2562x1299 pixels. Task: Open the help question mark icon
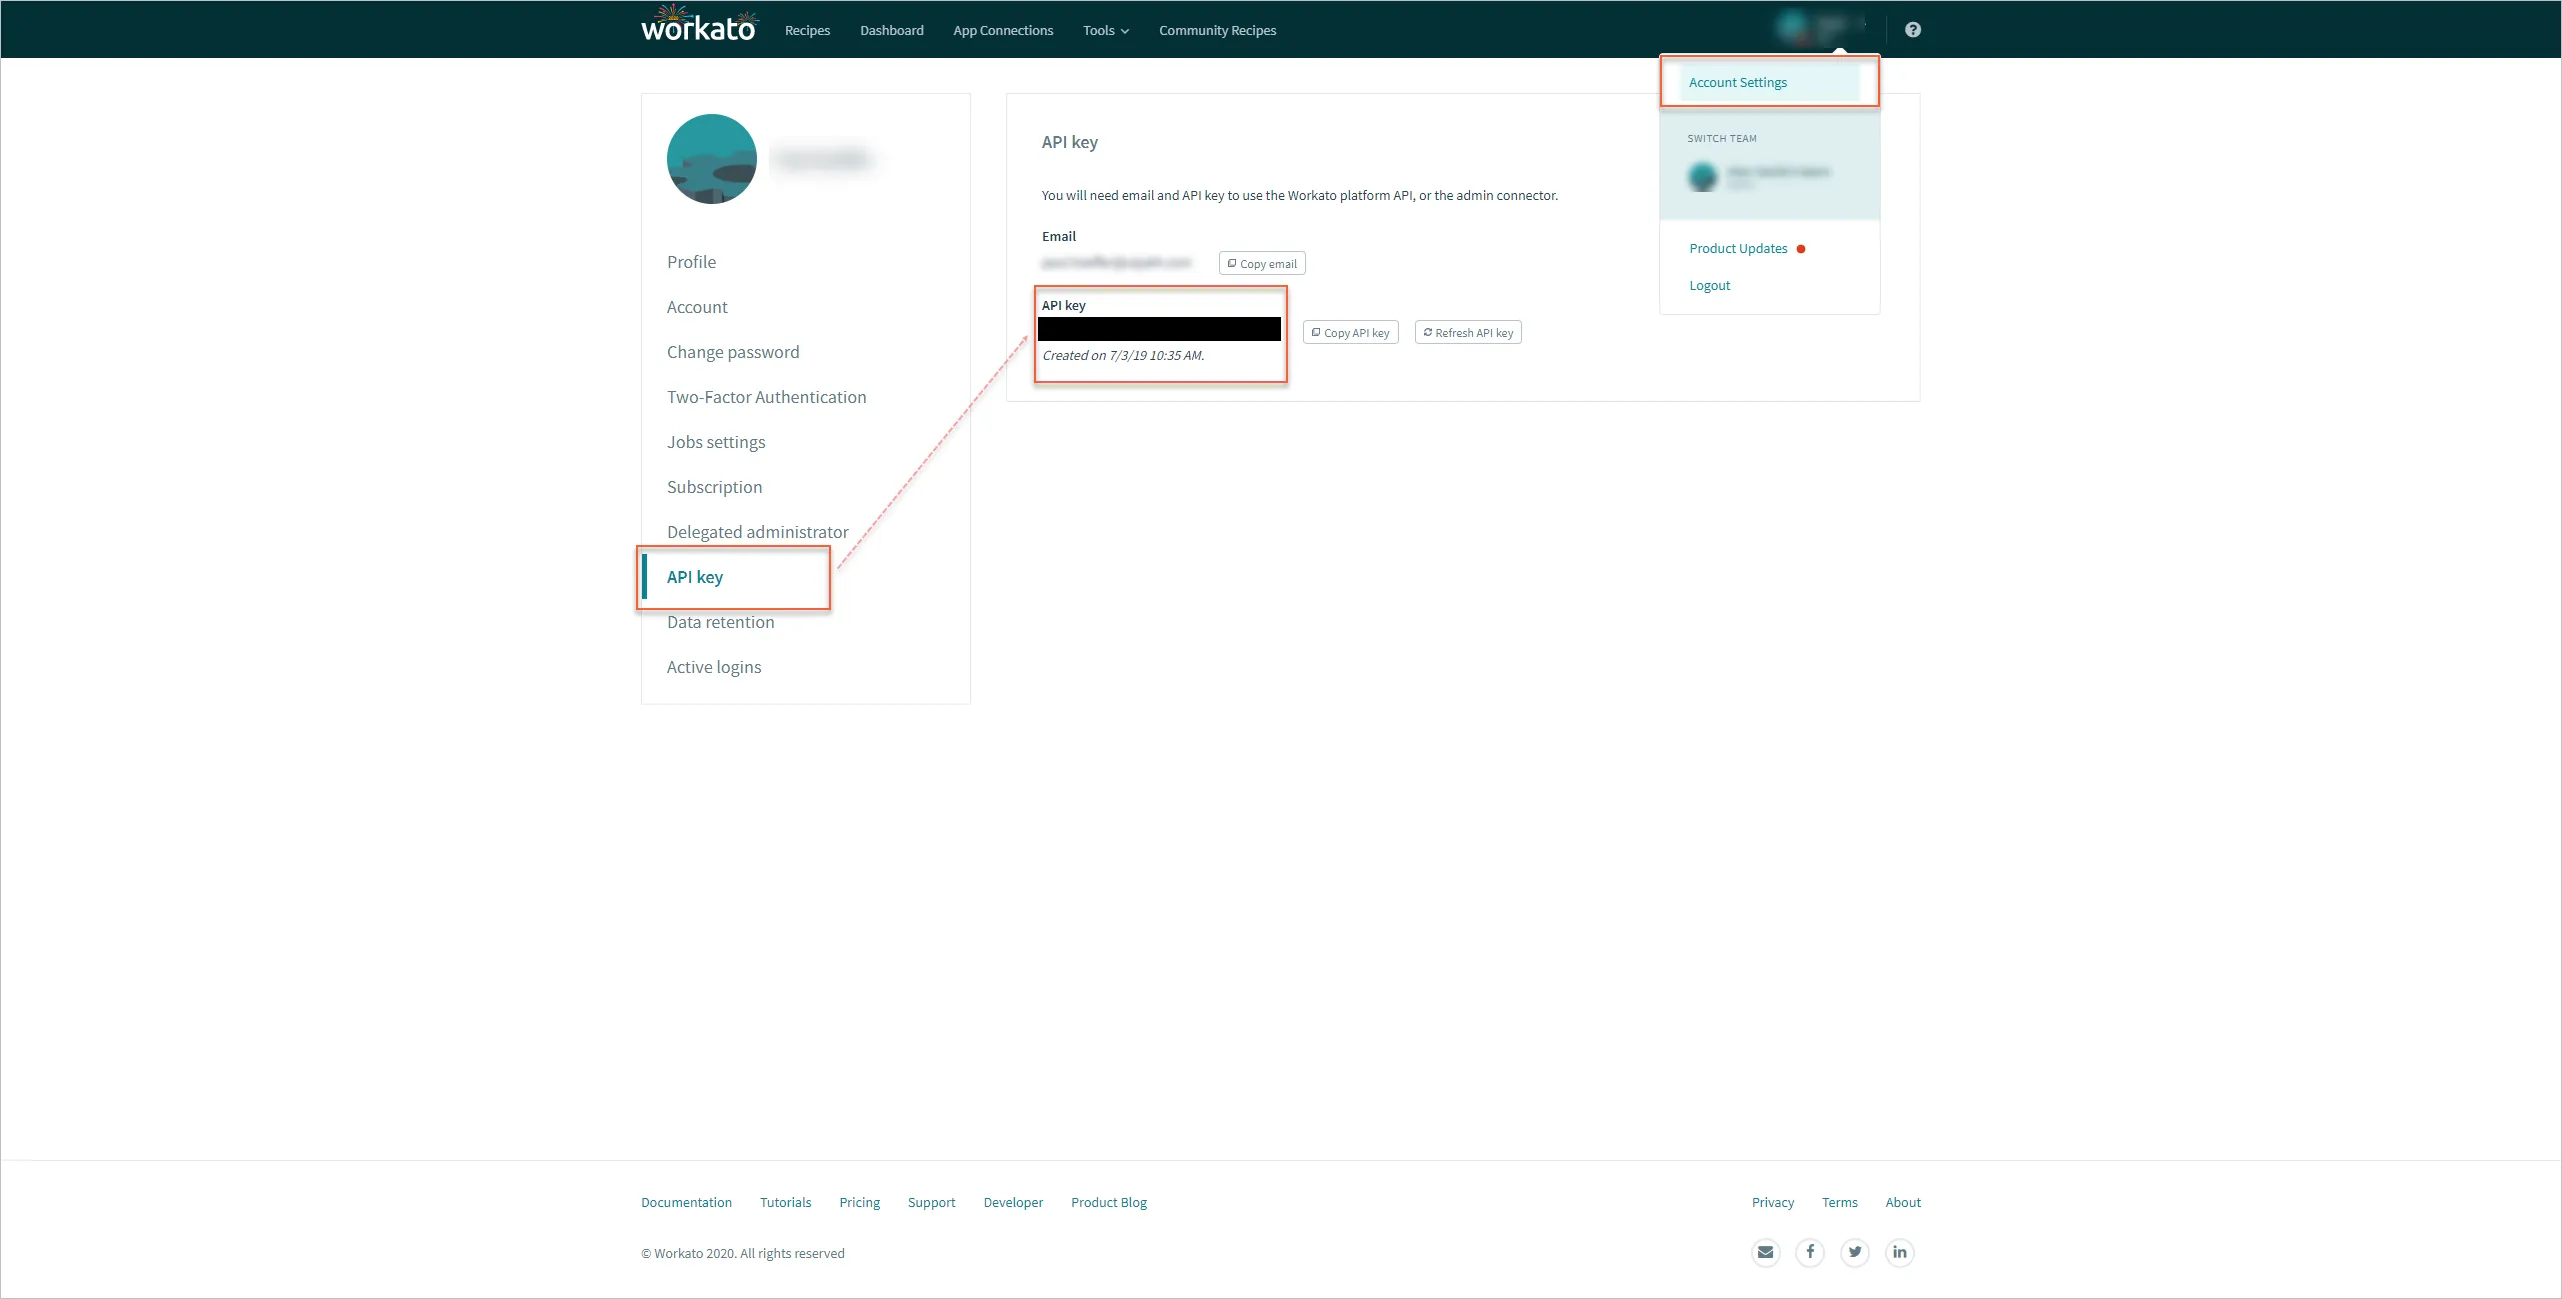(x=1913, y=30)
